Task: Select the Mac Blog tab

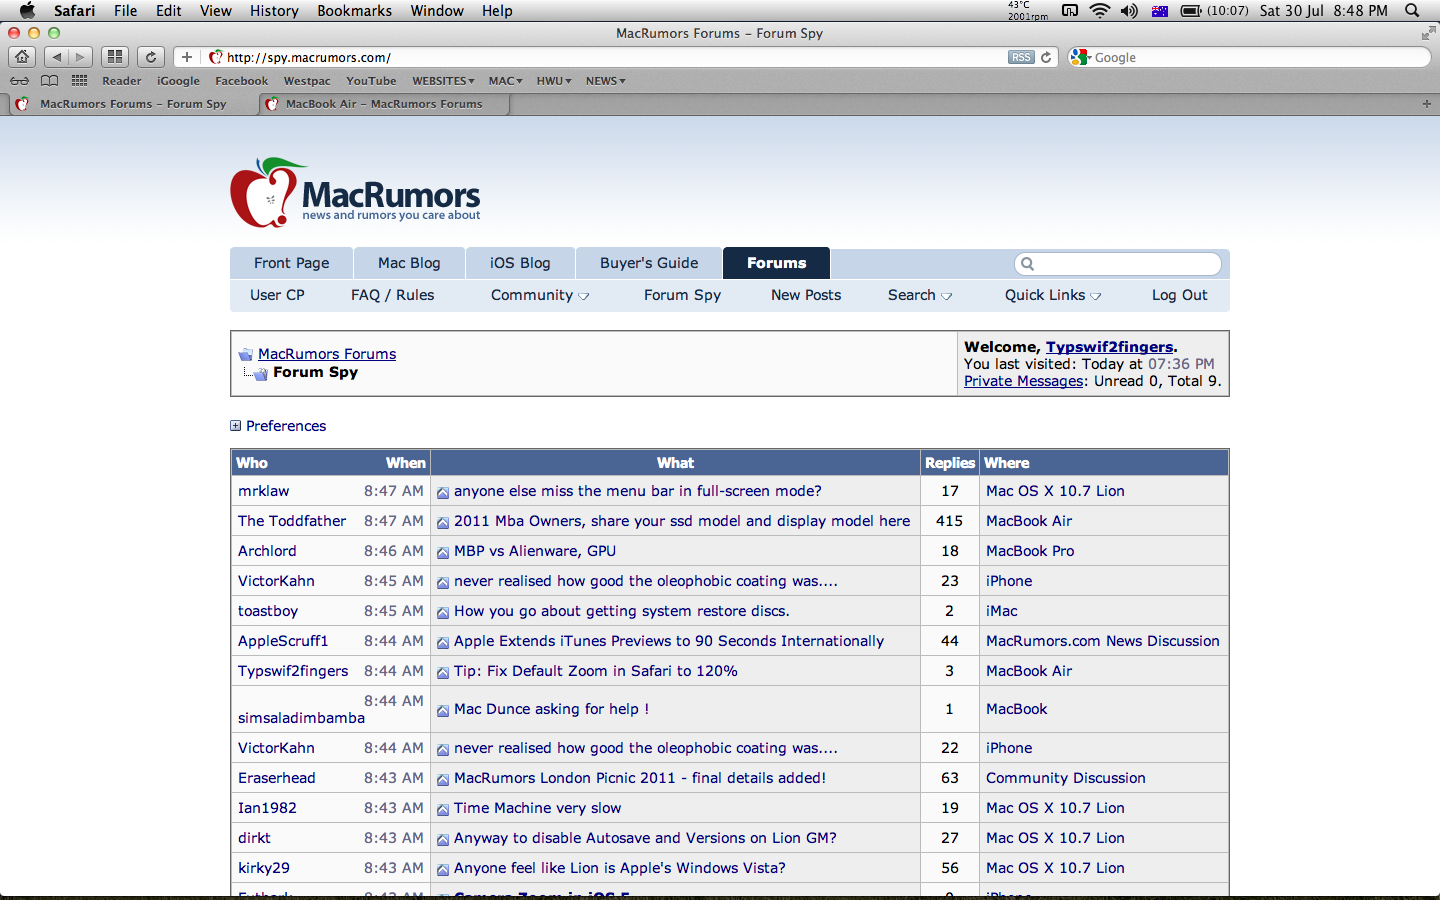Action: click(409, 263)
